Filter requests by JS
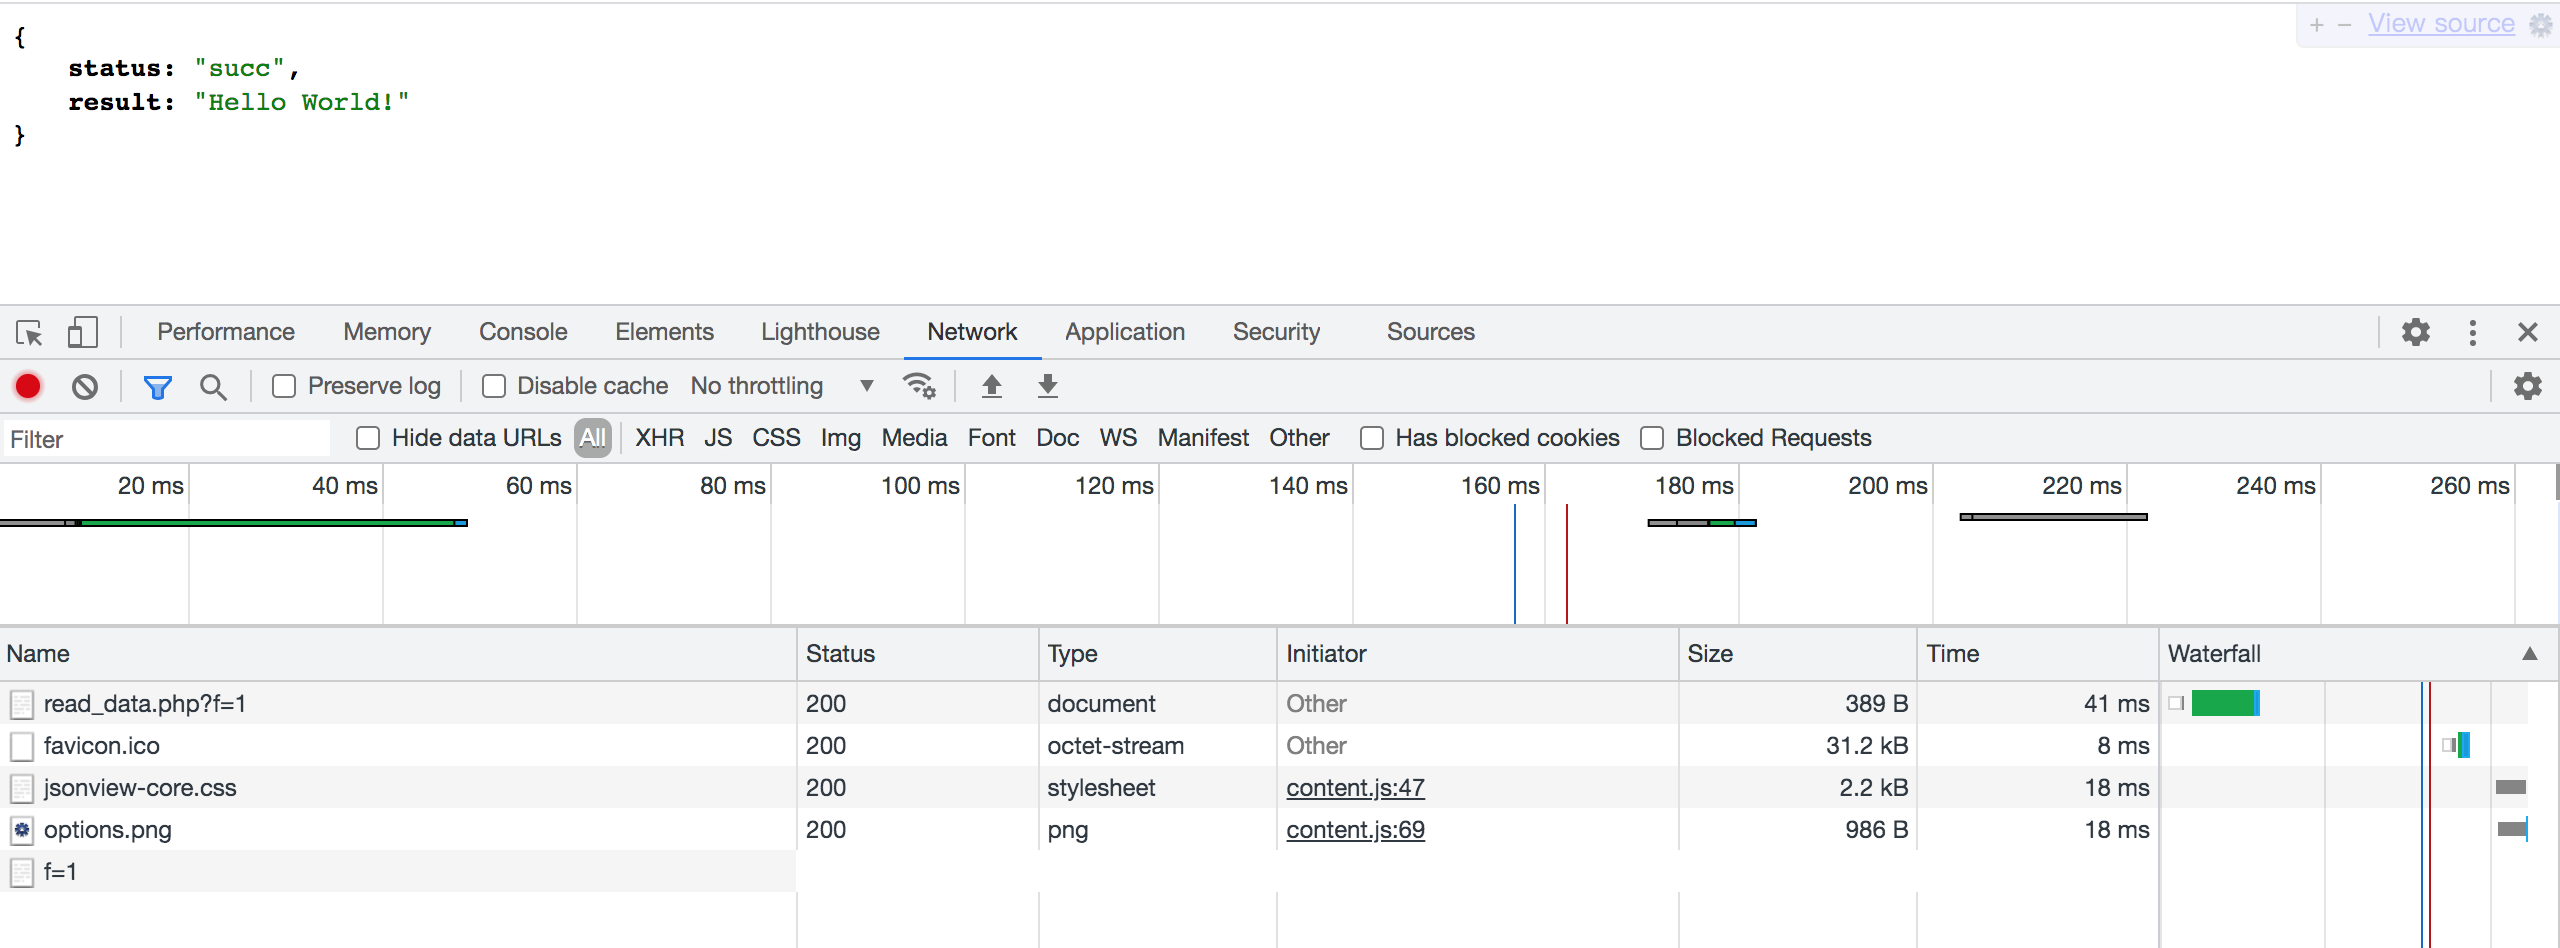 pyautogui.click(x=718, y=438)
